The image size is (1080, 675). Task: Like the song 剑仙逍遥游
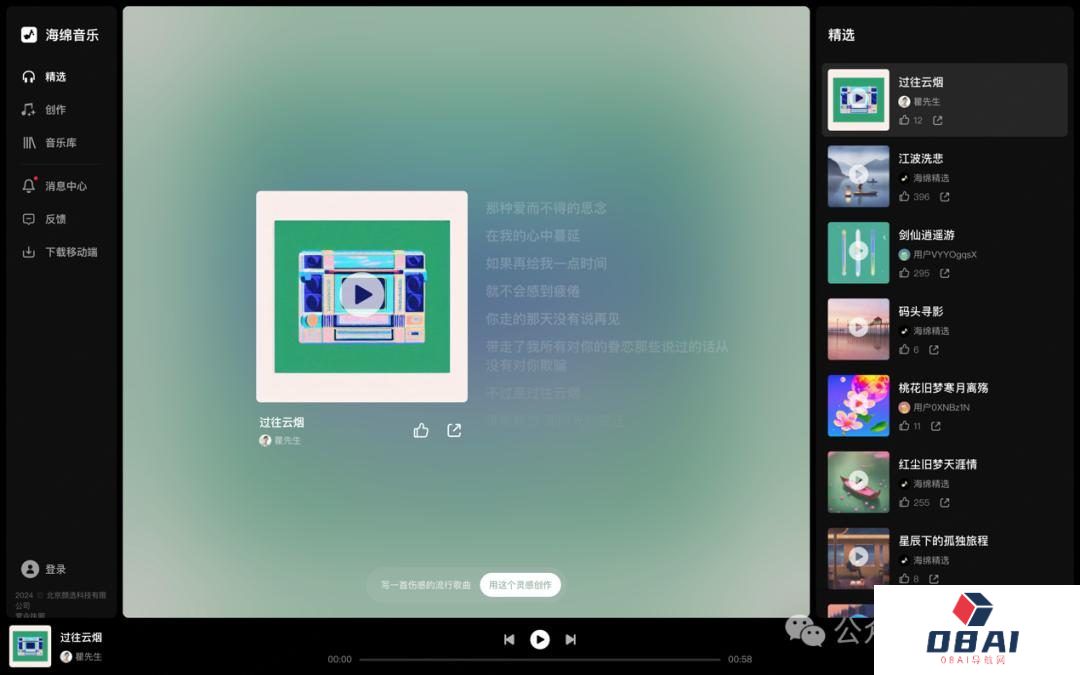click(904, 273)
